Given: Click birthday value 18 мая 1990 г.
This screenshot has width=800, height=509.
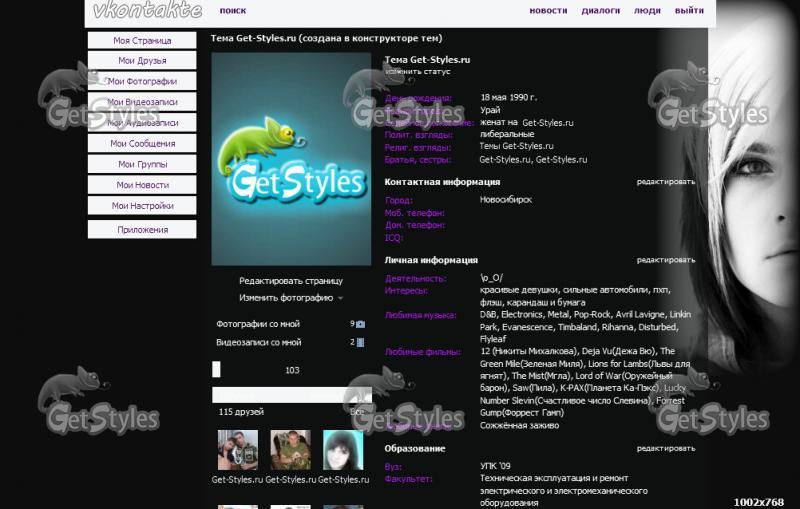Looking at the screenshot, I should (508, 97).
